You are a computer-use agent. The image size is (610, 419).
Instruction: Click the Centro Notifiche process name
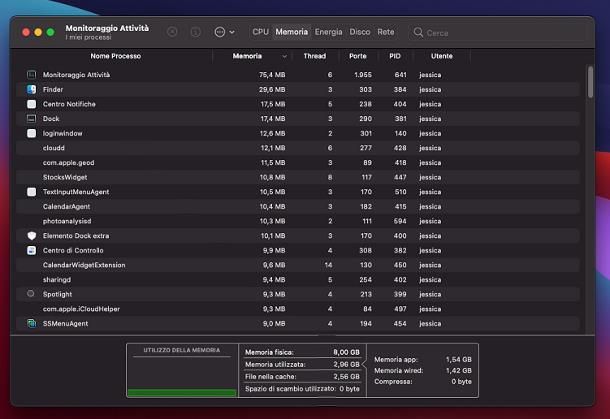(69, 104)
